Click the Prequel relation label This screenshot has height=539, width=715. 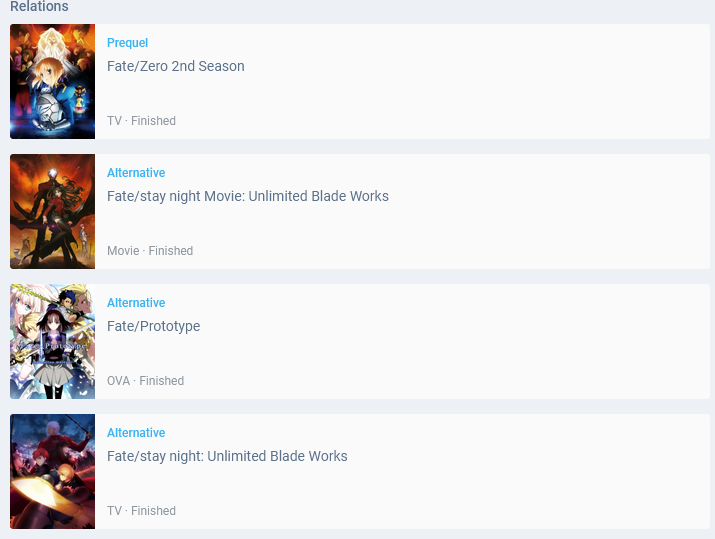click(127, 43)
